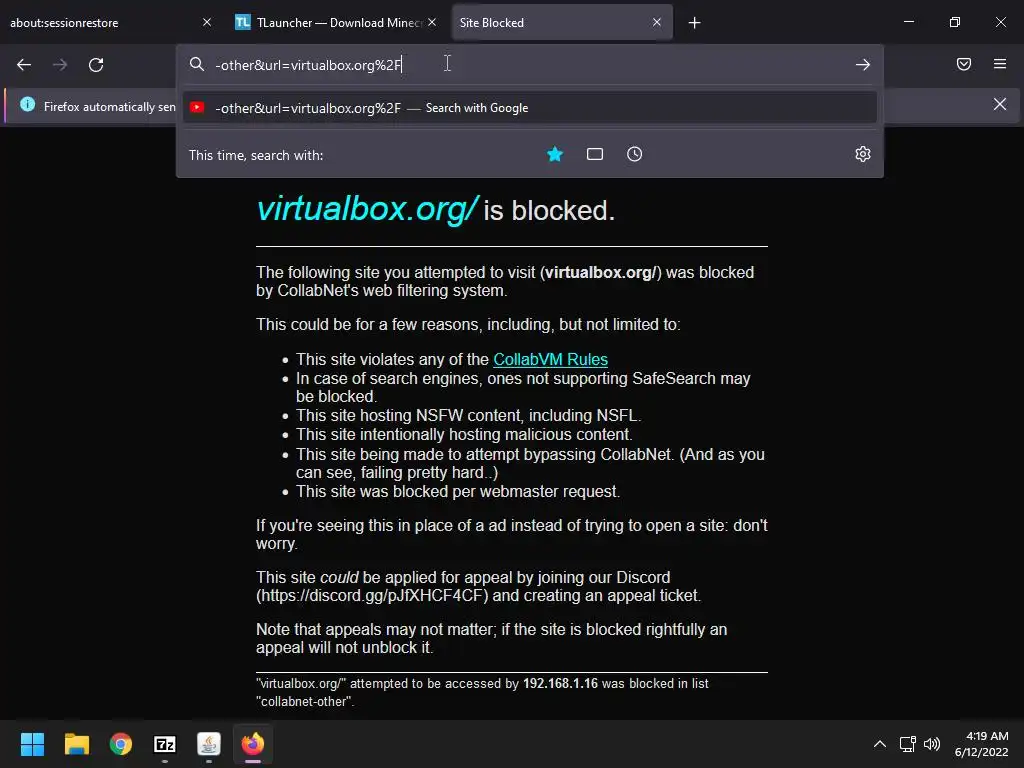
Task: Open 7-Zip from the taskbar
Action: point(165,744)
